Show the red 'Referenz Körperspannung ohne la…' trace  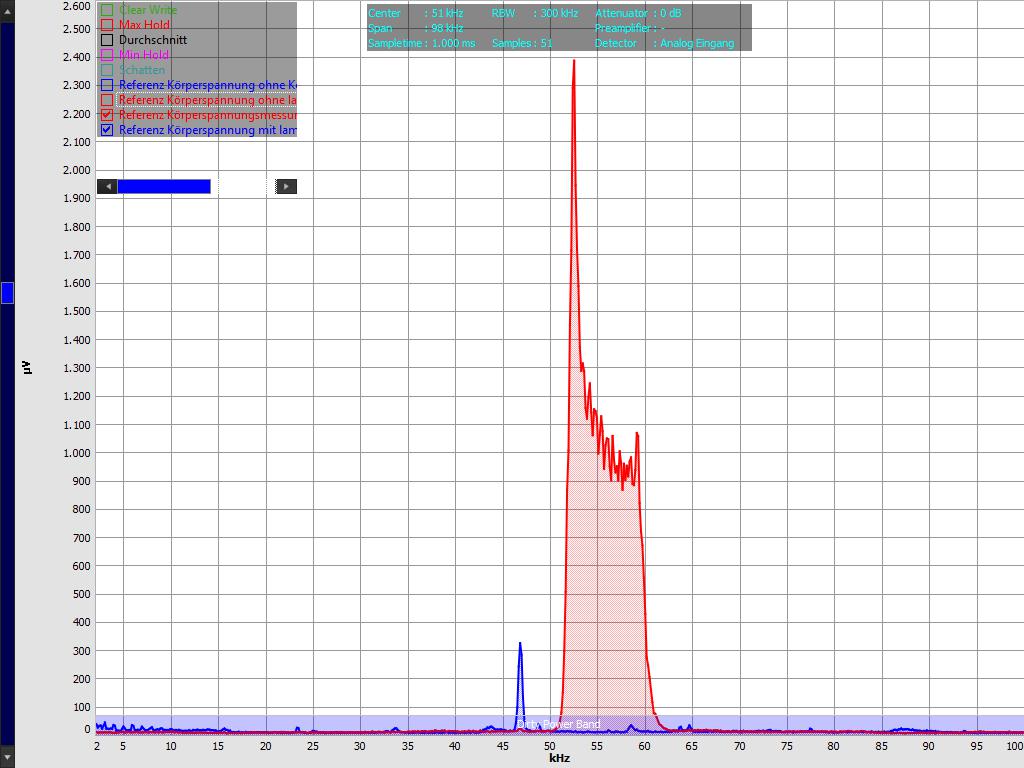[x=107, y=100]
